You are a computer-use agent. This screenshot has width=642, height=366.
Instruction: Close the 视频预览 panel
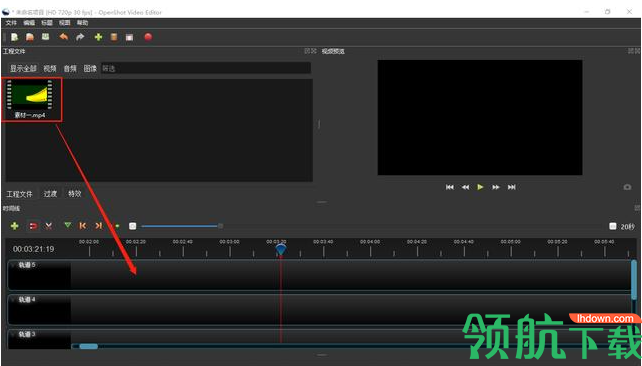coord(637,51)
